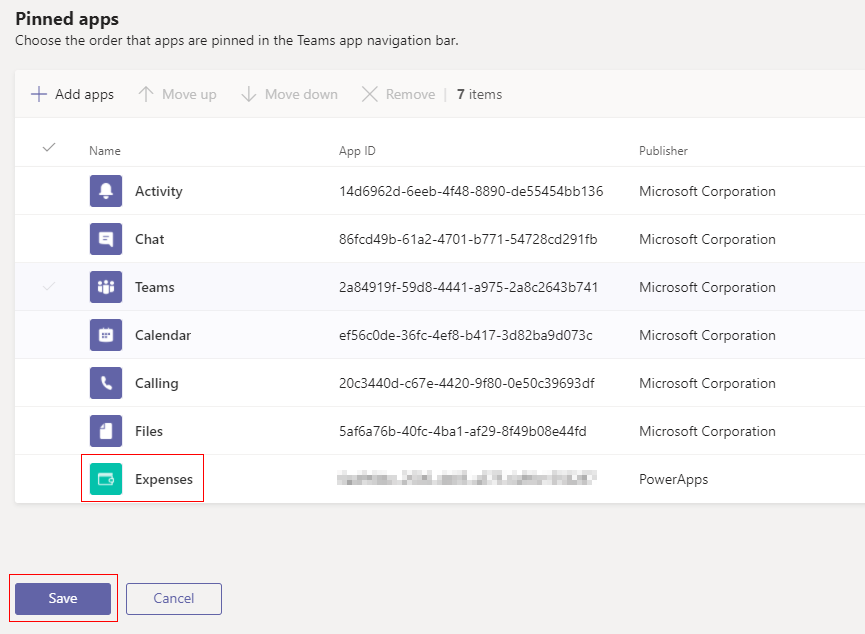Toggle the Teams row selection checkmark
The height and width of the screenshot is (634, 865).
49,286
